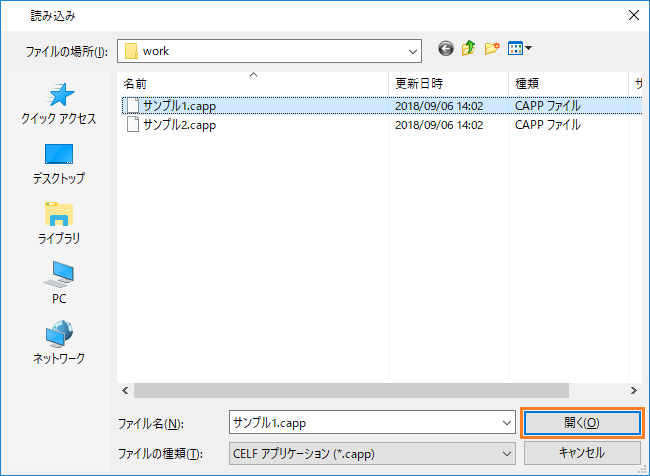
Task: Expand the file name dropdown arrow
Action: [x=506, y=423]
